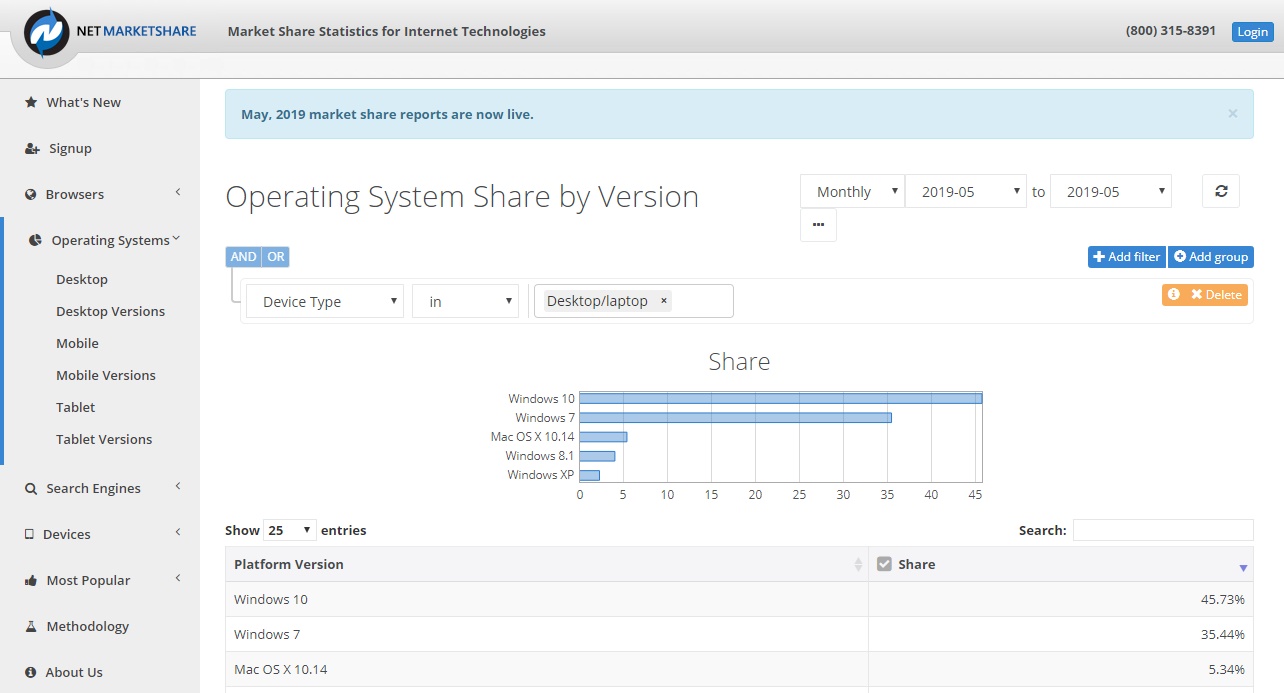Screen dimensions: 1284x693
Task: Expand the Search Engines sidebar section
Action: (x=178, y=486)
